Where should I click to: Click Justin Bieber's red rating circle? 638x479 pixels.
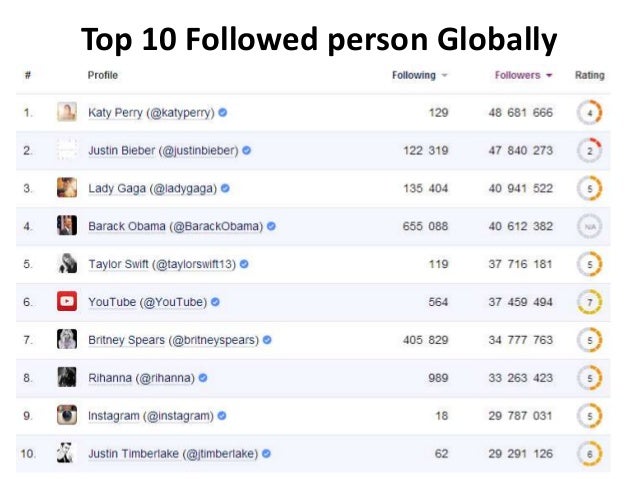point(590,150)
